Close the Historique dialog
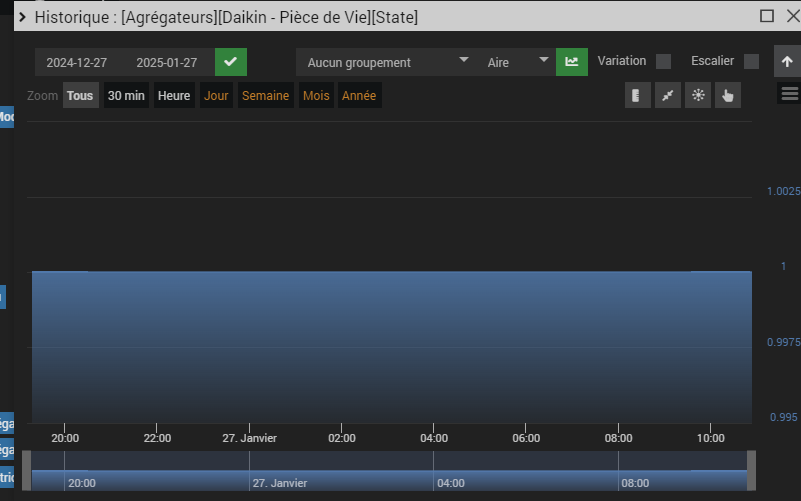Viewport: 801px width, 501px height. (793, 16)
